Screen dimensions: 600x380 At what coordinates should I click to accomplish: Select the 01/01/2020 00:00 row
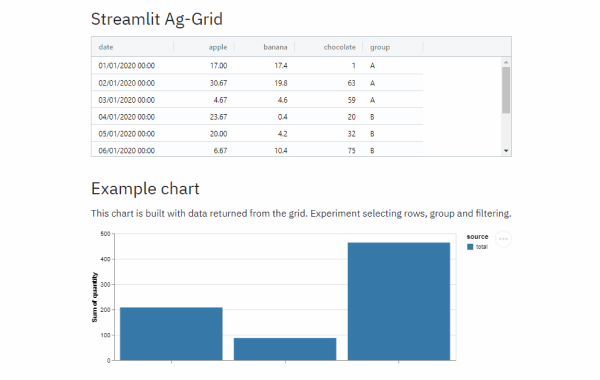(x=258, y=65)
